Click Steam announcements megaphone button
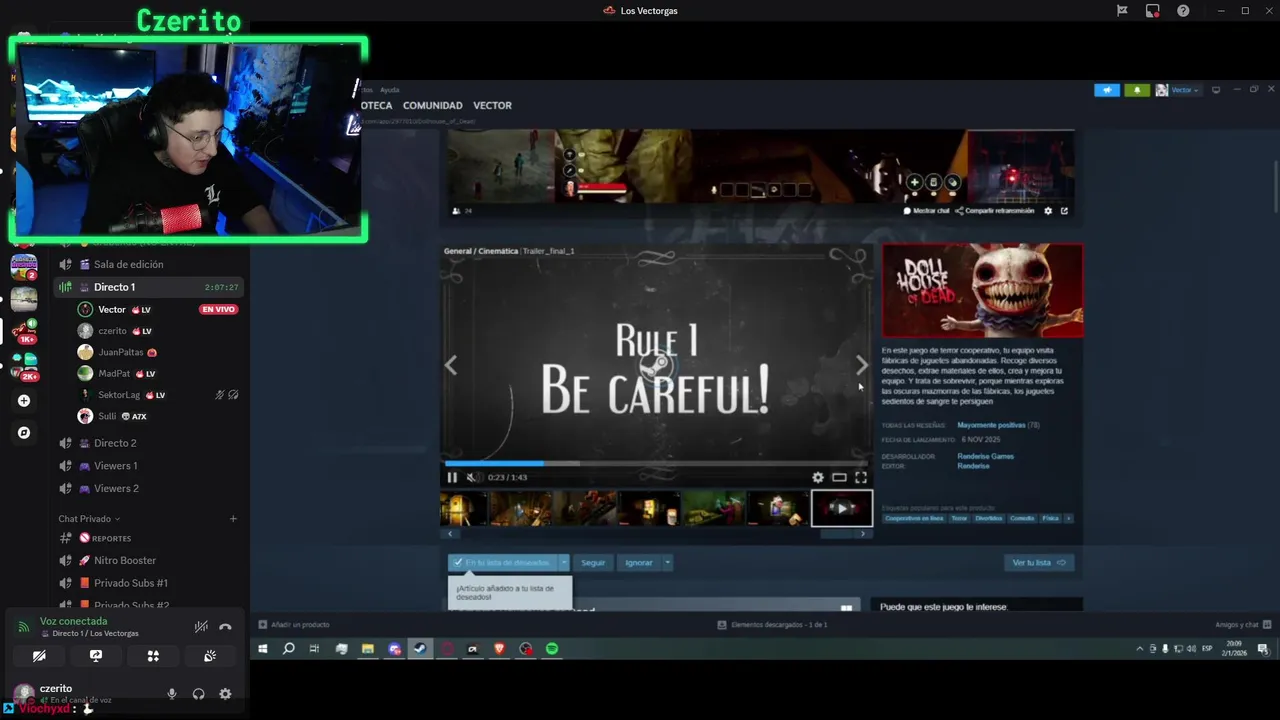Viewport: 1280px width, 720px height. pyautogui.click(x=1107, y=90)
